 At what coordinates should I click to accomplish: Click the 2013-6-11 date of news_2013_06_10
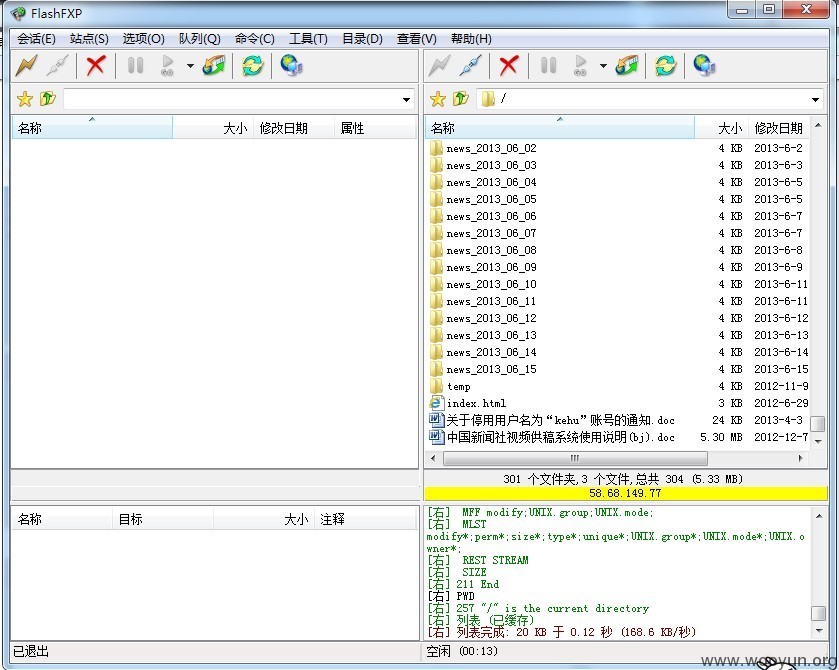pos(781,284)
